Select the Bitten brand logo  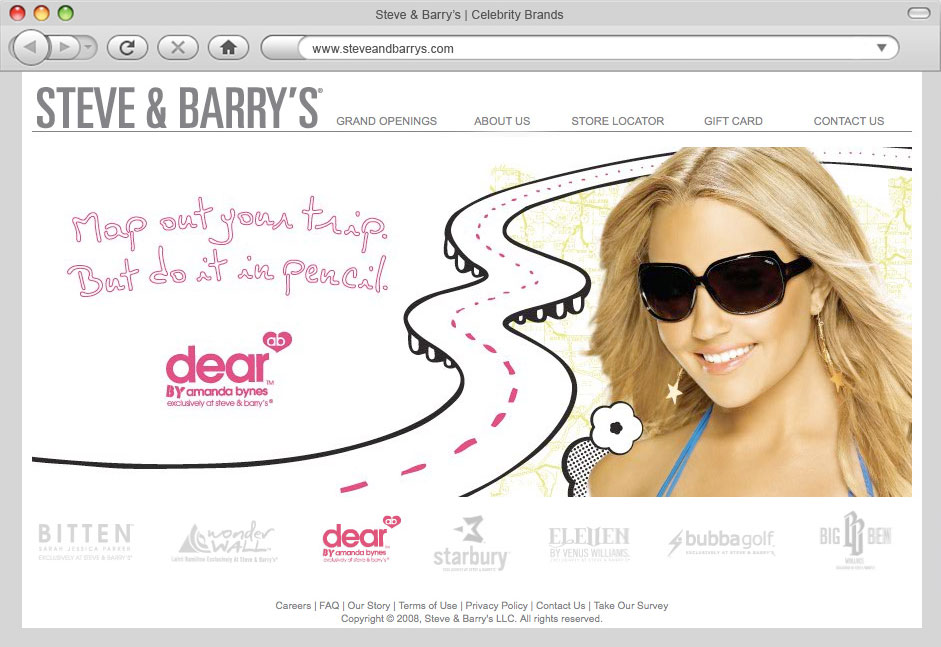(x=85, y=541)
